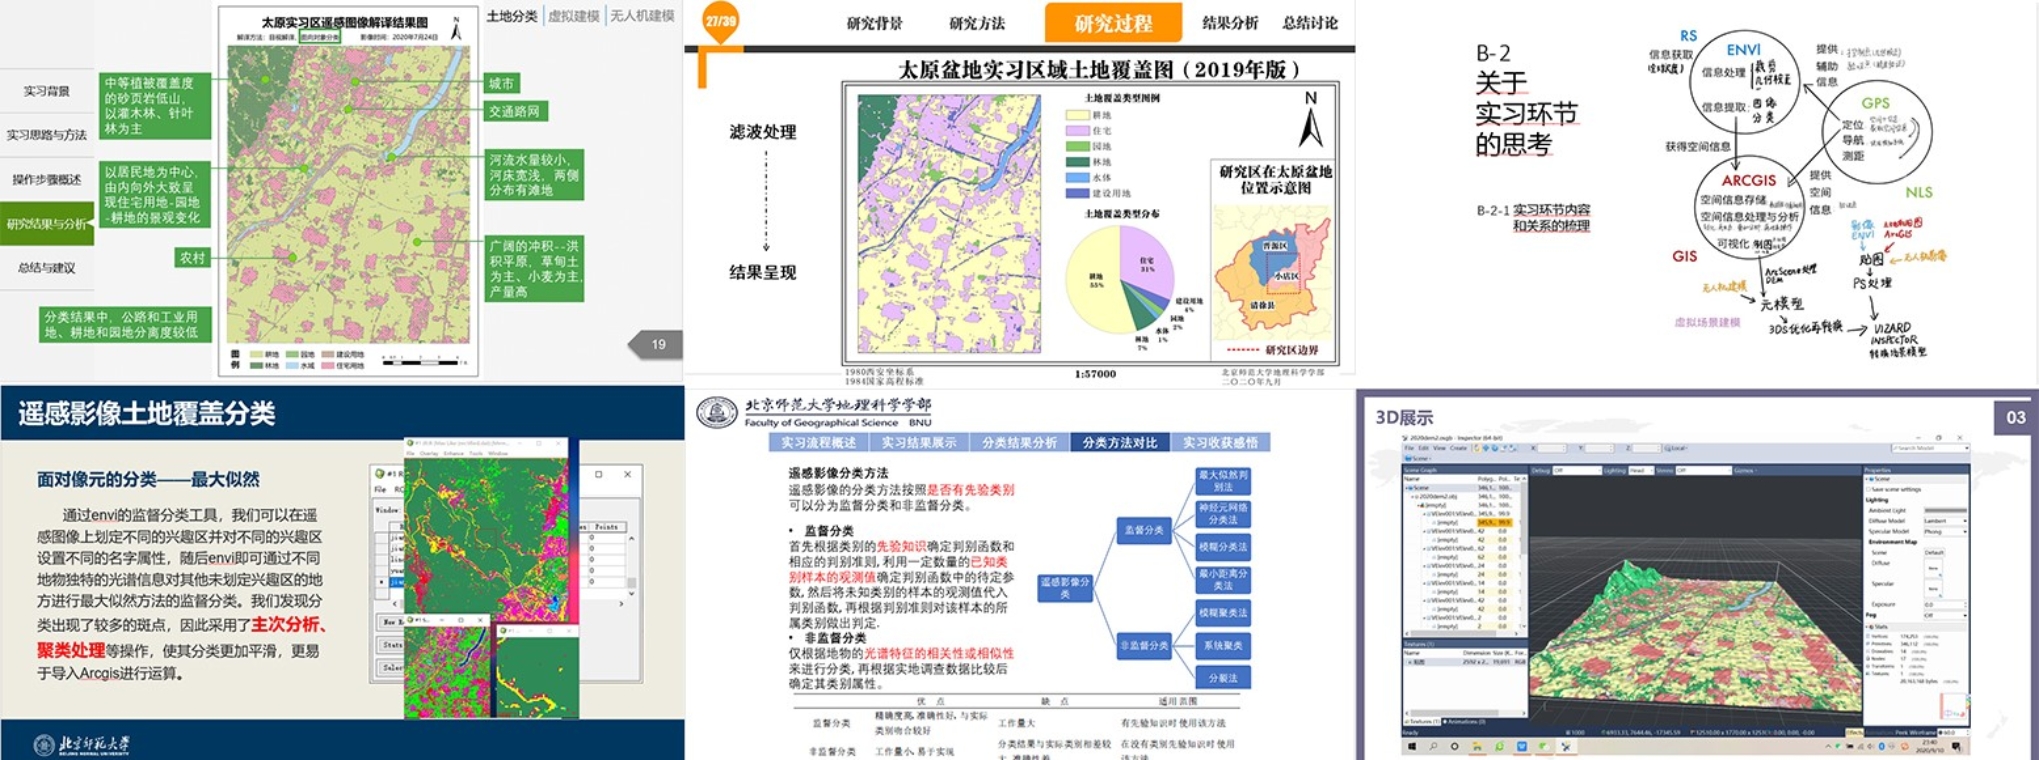
Task: Select the 研究过程 orange tab
Action: [1112, 23]
